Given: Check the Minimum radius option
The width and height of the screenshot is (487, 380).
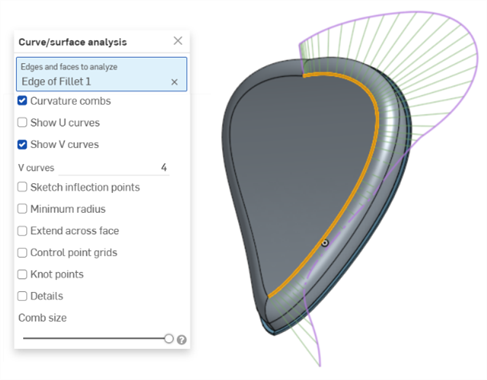Looking at the screenshot, I should click(22, 209).
